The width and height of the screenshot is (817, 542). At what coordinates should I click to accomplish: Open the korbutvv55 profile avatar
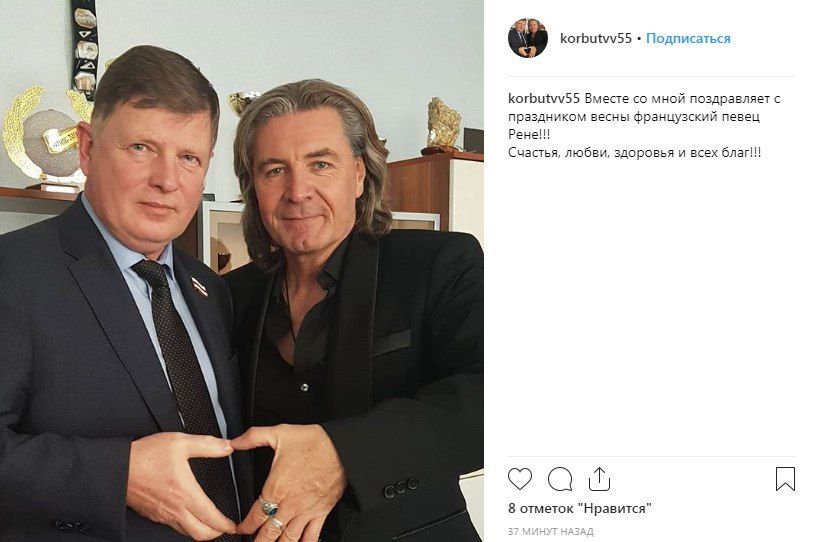pyautogui.click(x=528, y=38)
